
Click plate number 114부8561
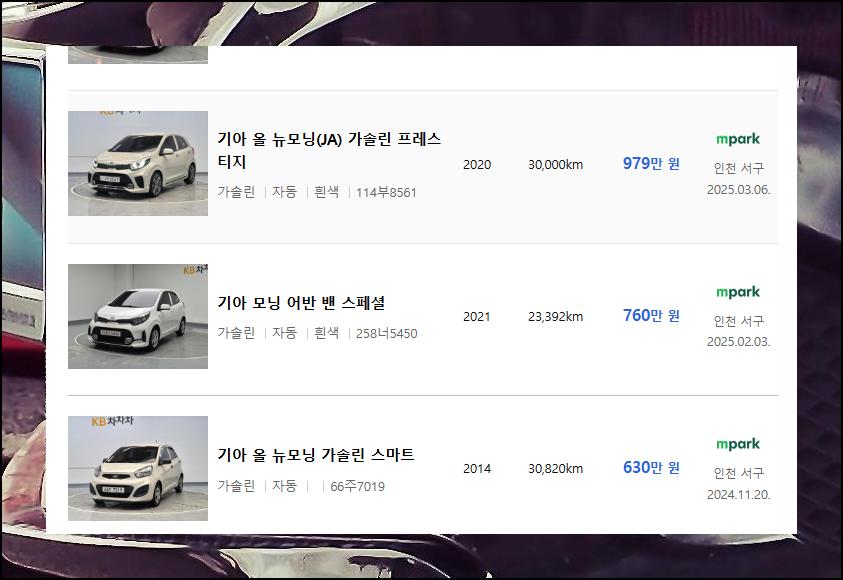click(386, 192)
